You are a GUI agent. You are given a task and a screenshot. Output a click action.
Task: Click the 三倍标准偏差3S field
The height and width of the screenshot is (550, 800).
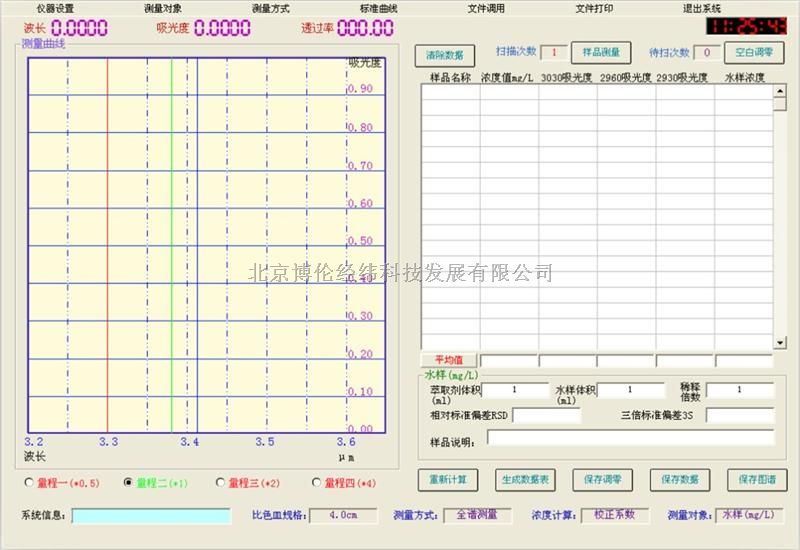tap(740, 415)
